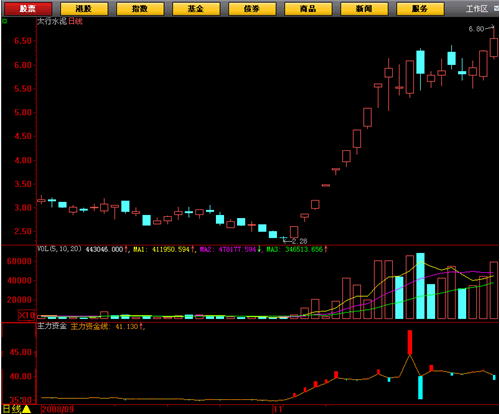The width and height of the screenshot is (500, 414).
Task: Click the 服务 button
Action: click(x=420, y=9)
